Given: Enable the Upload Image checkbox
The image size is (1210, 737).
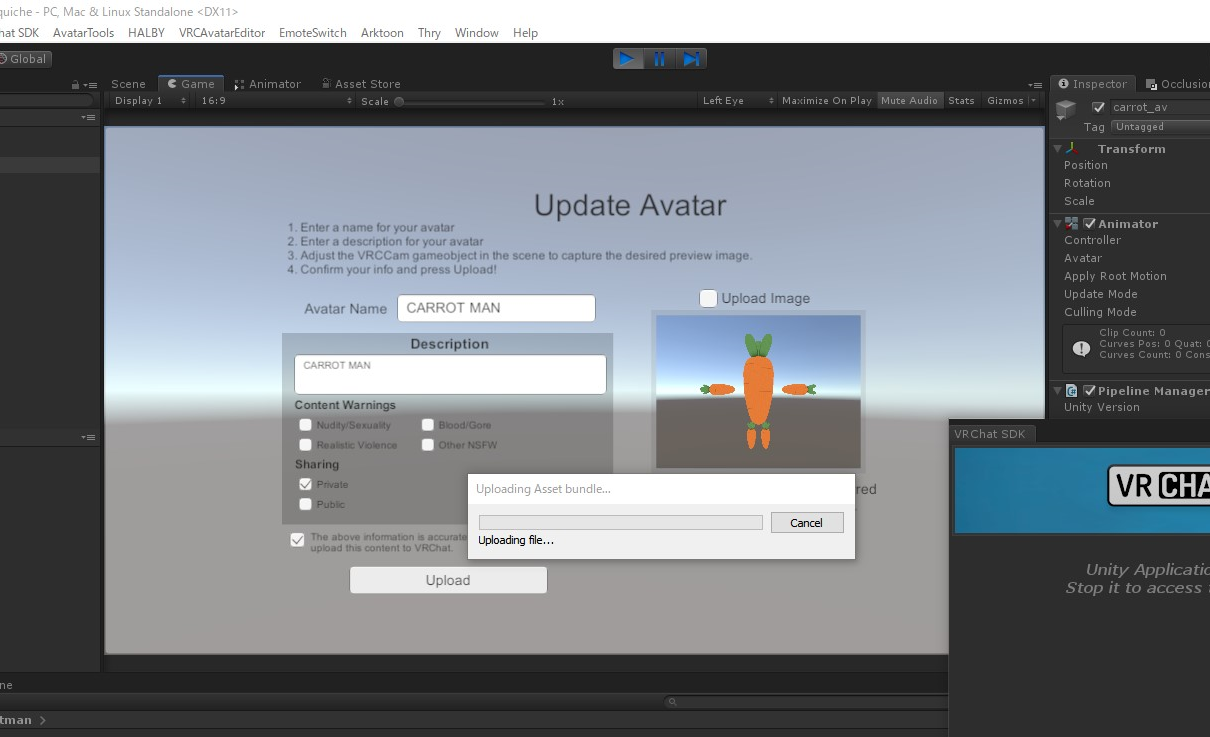Looking at the screenshot, I should tap(708, 298).
